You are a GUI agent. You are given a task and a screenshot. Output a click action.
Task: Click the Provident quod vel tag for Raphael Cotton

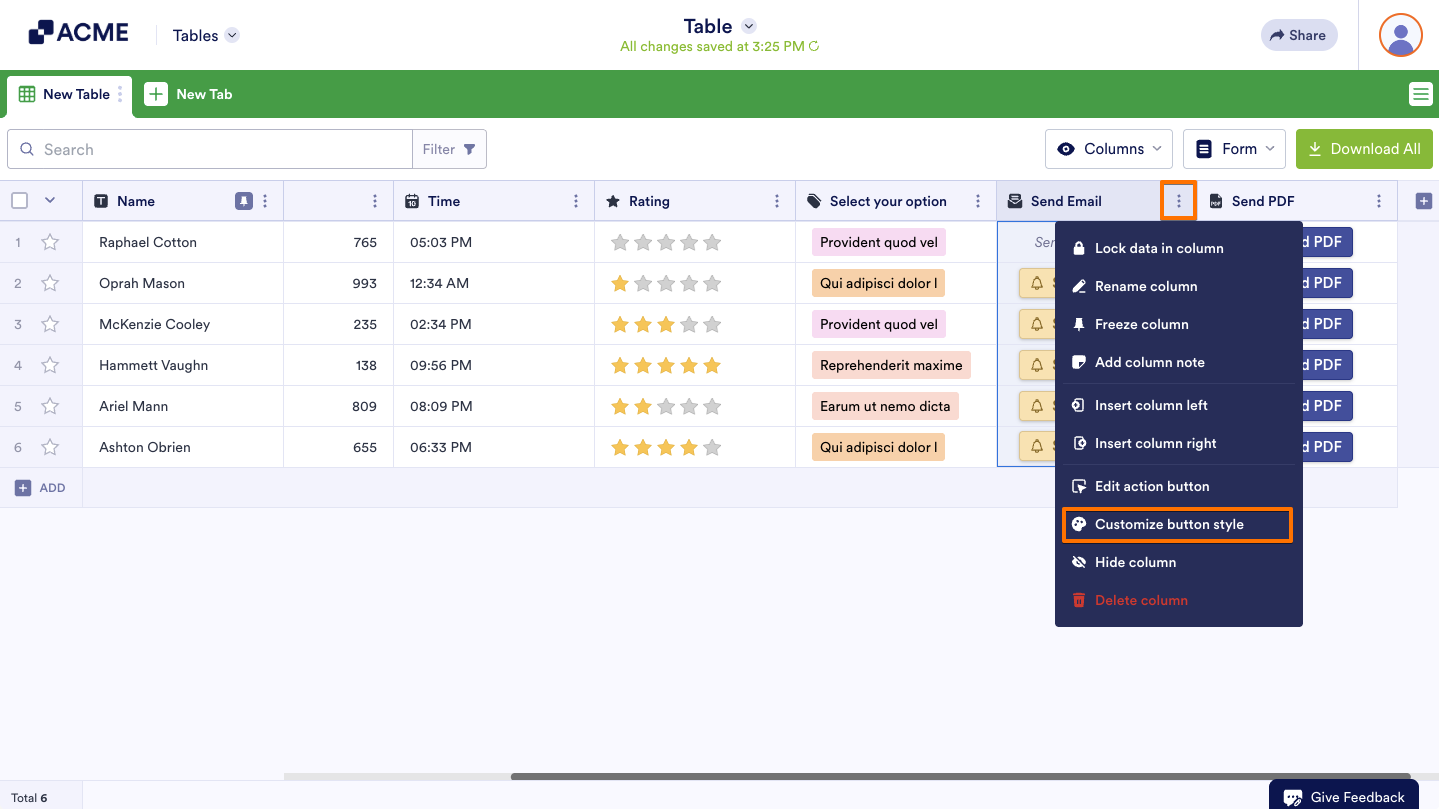(879, 242)
